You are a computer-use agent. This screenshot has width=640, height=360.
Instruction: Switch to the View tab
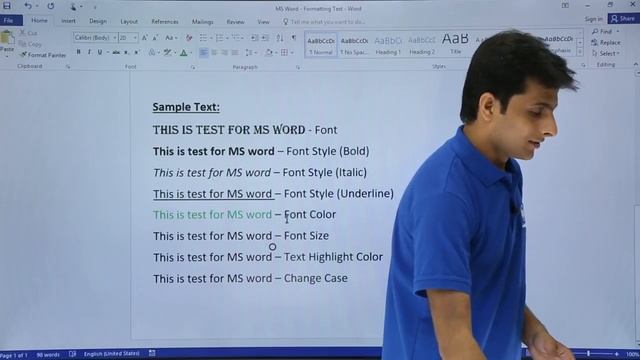point(263,22)
